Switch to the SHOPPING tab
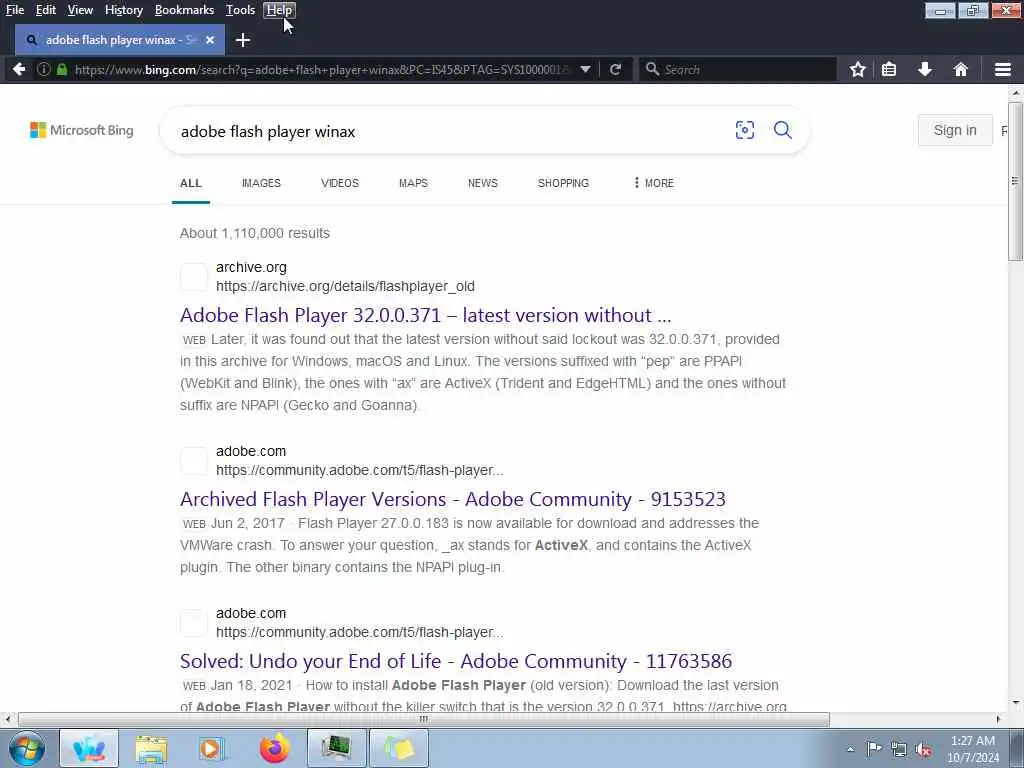The image size is (1024, 768). pos(563,183)
